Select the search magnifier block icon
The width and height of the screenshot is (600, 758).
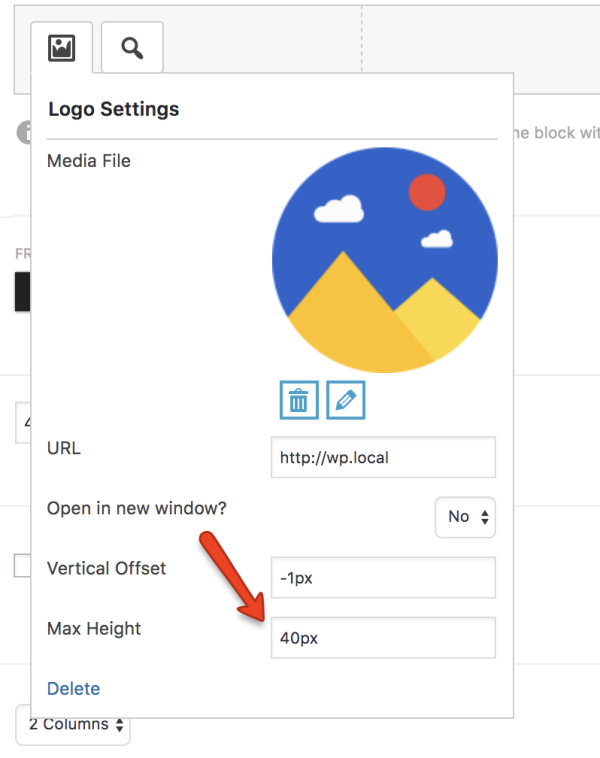click(x=132, y=47)
